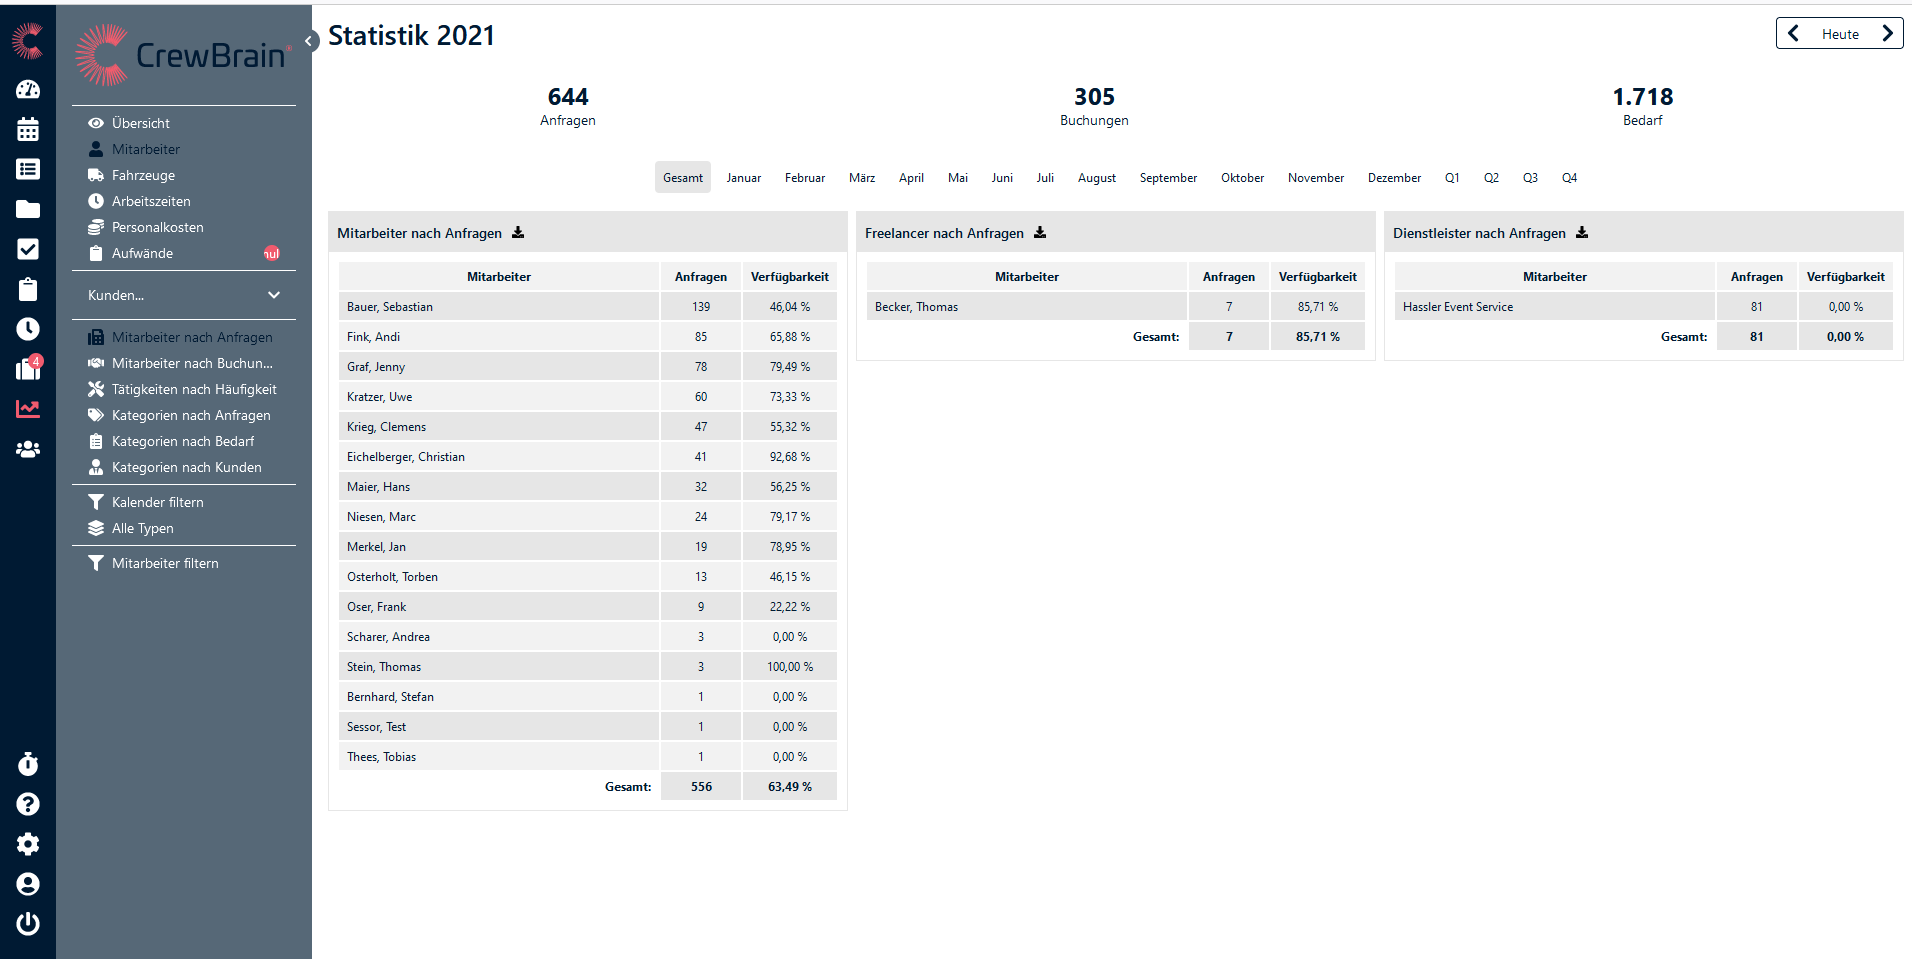The width and height of the screenshot is (1912, 959).
Task: Go to next year with right arrow
Action: tap(1887, 33)
